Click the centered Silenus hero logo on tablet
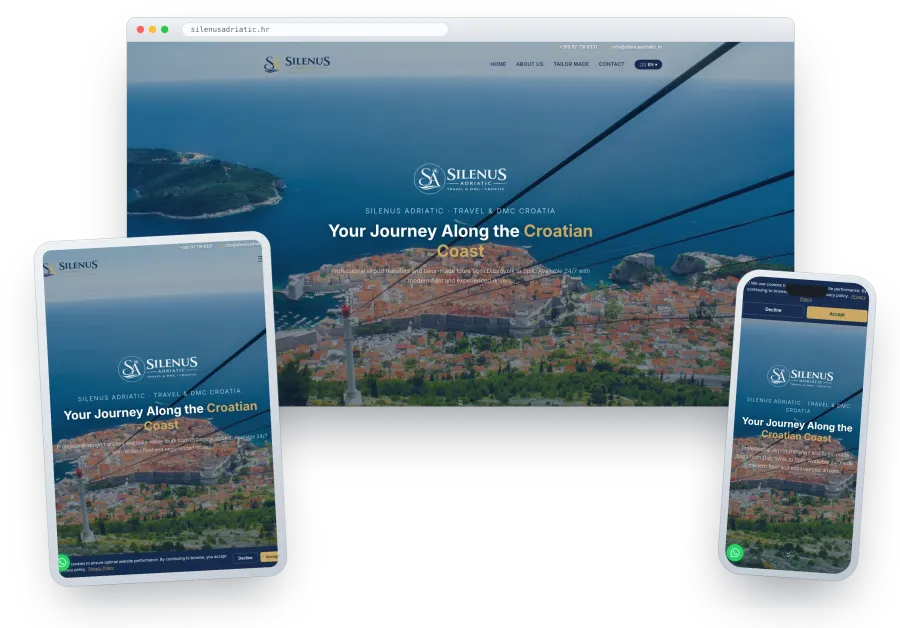This screenshot has width=900, height=628. click(158, 367)
